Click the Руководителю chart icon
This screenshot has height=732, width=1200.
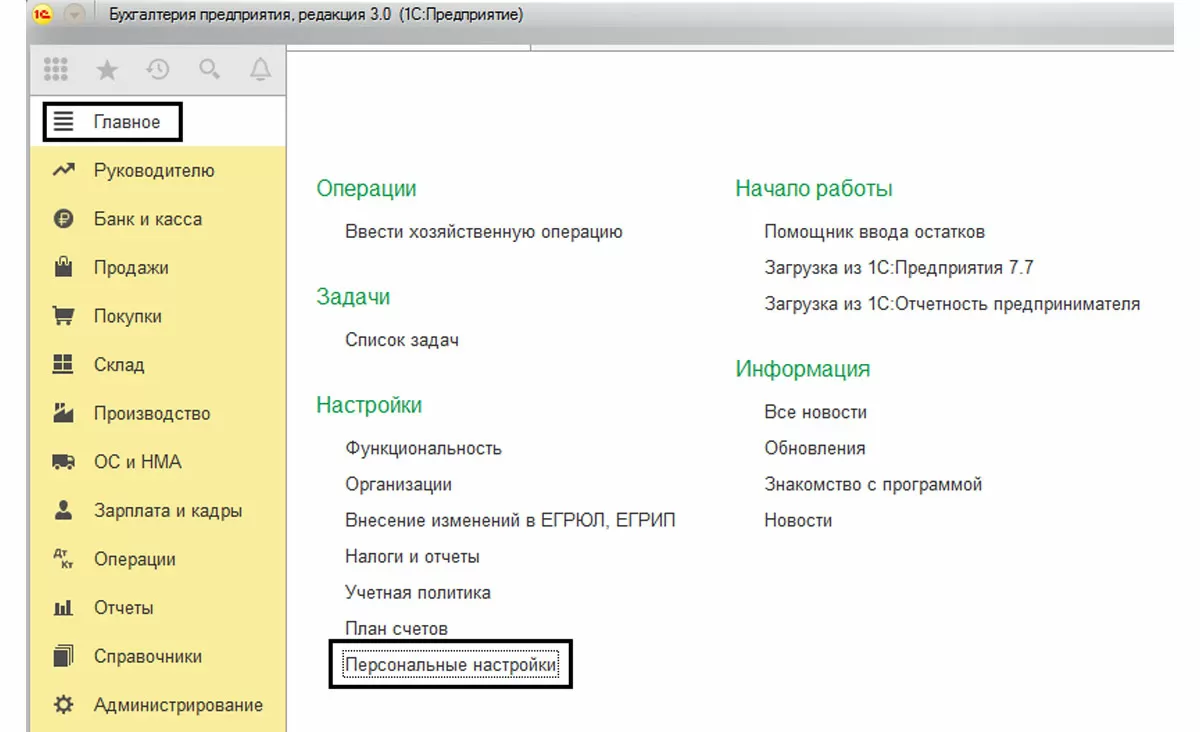click(x=64, y=171)
